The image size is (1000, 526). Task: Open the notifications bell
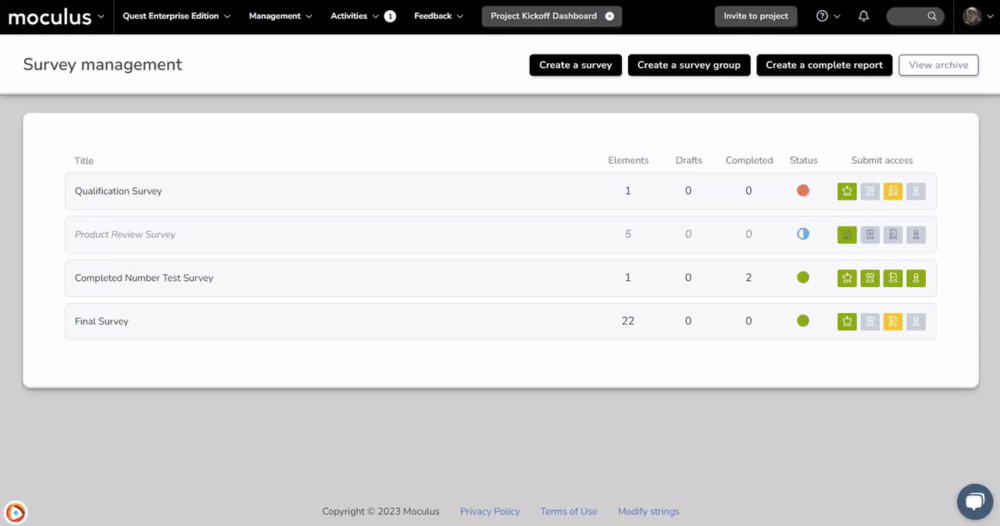pyautogui.click(x=863, y=16)
